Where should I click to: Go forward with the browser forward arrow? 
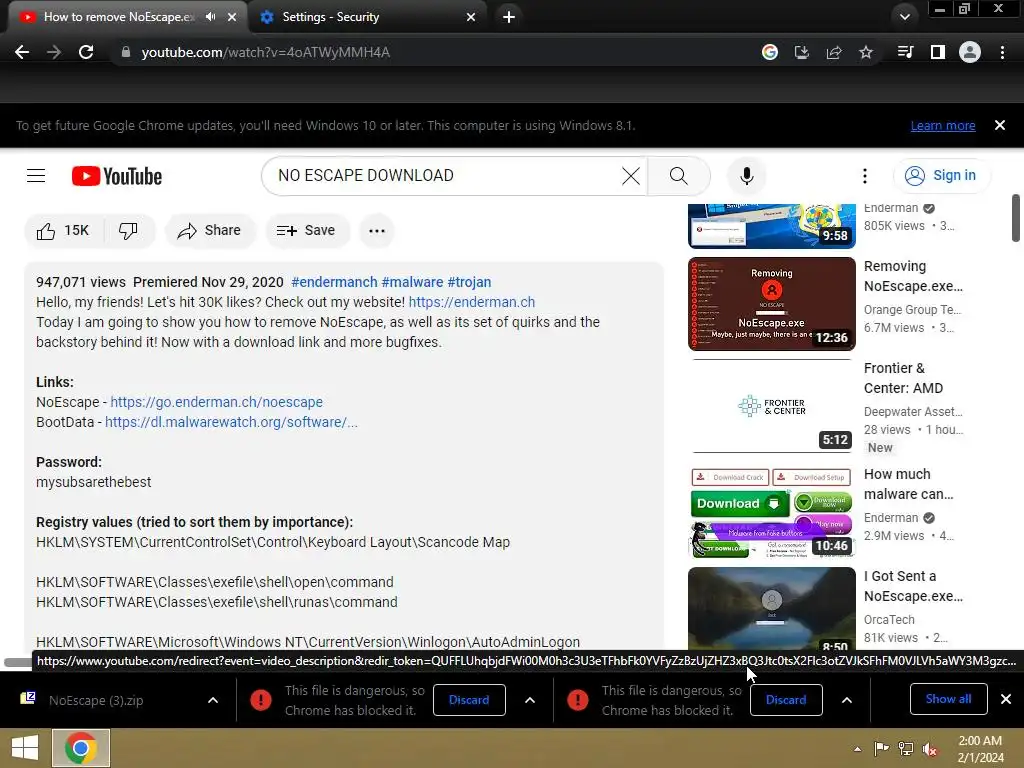click(x=54, y=52)
